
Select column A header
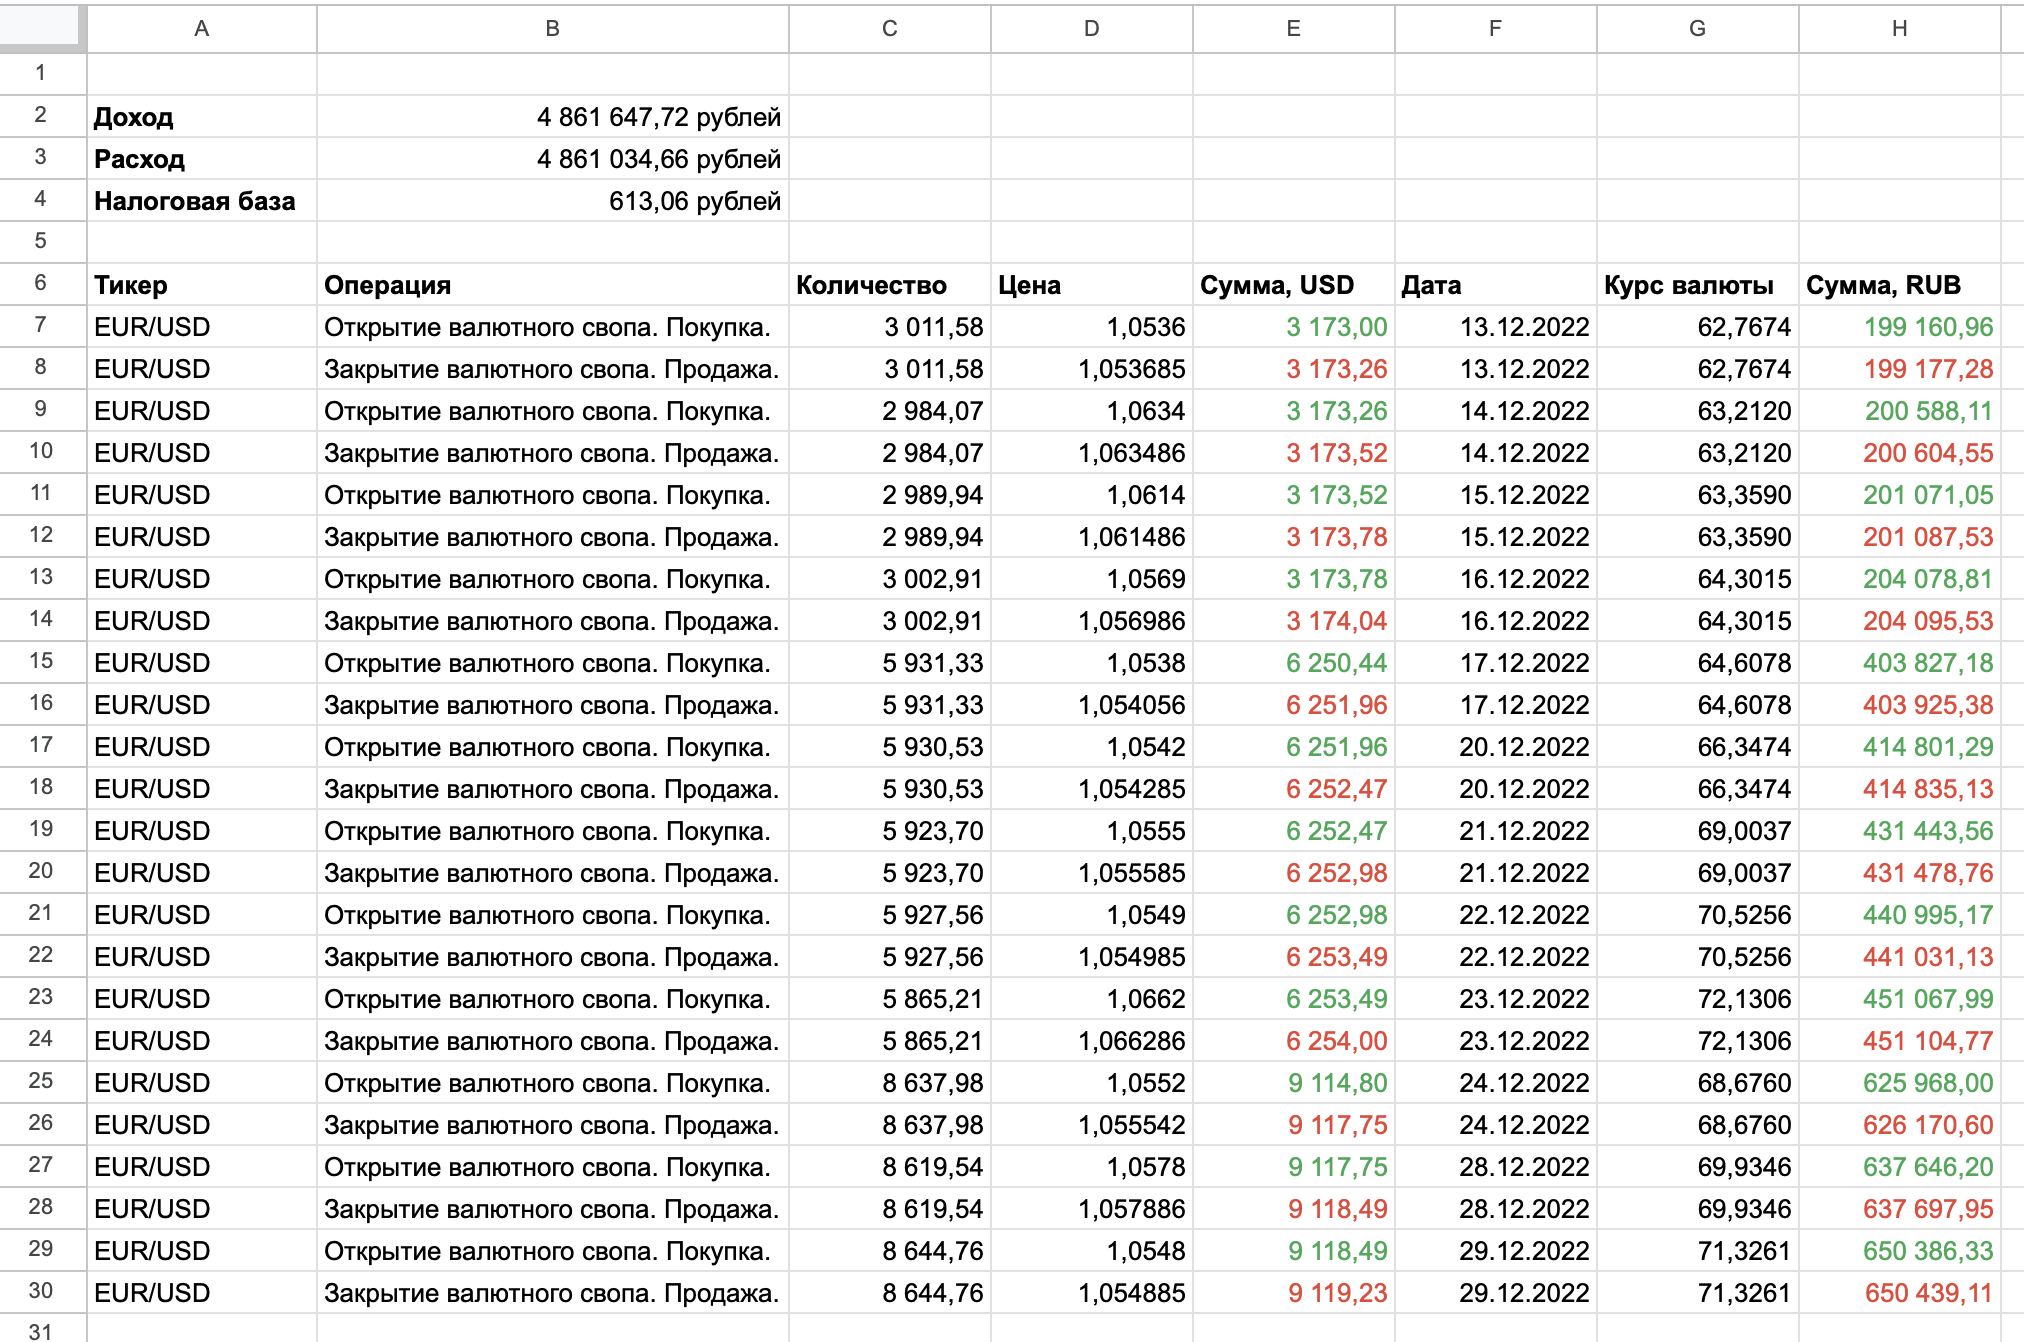[x=202, y=28]
